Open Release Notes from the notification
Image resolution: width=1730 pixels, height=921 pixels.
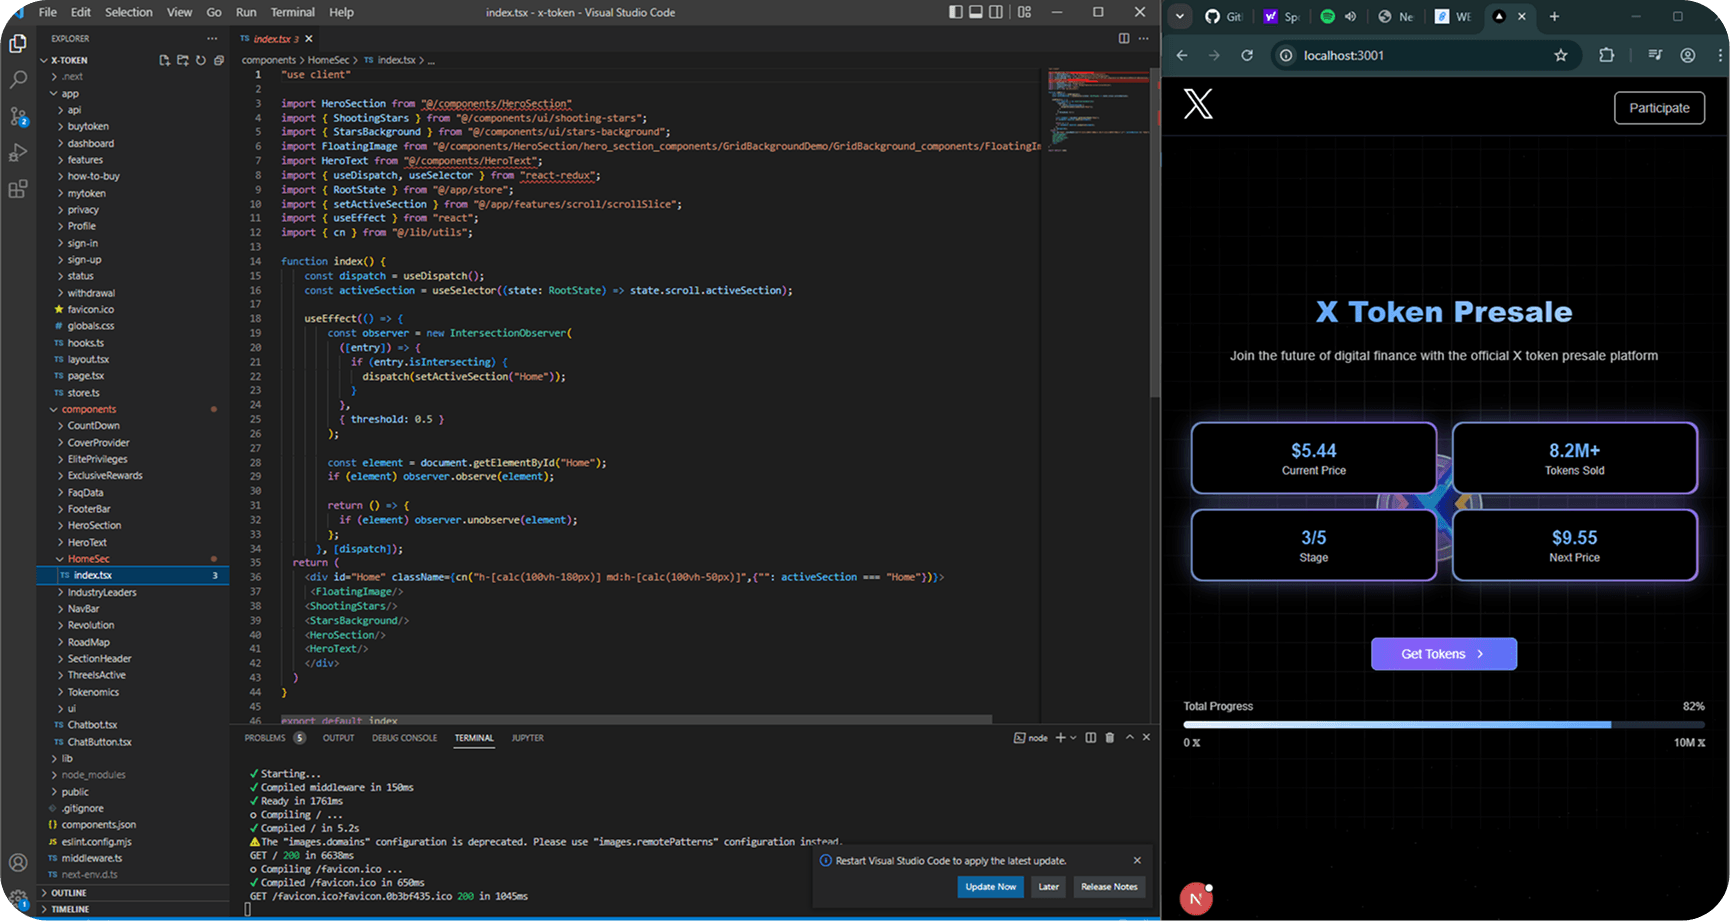click(x=1109, y=887)
